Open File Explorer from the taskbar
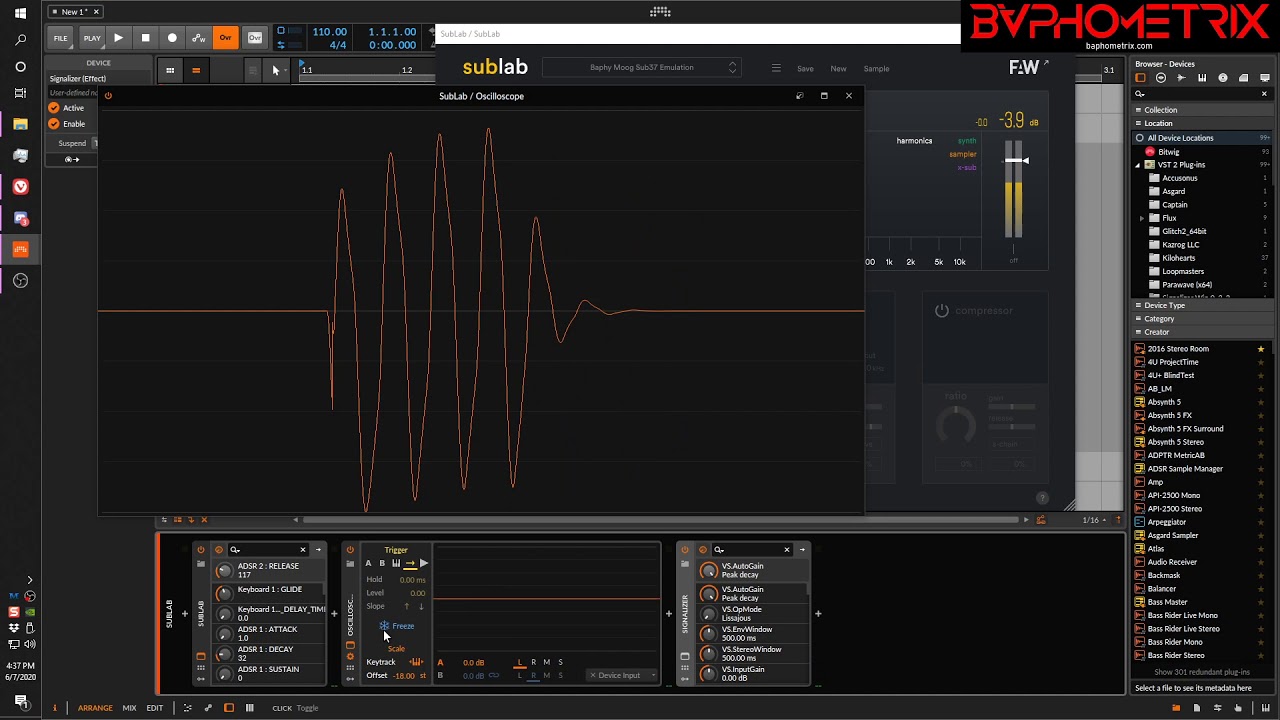Viewport: 1280px width, 720px height. (20, 124)
